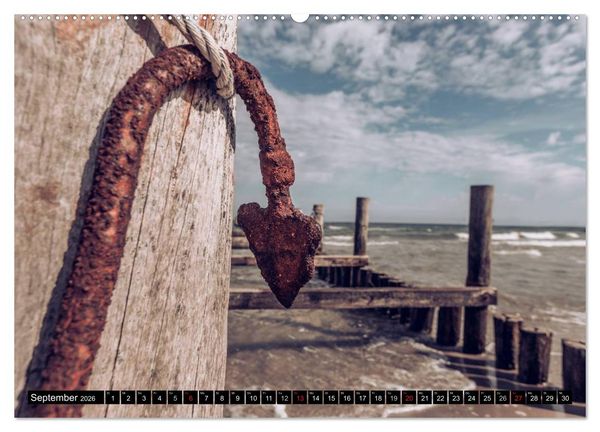The height and width of the screenshot is (432, 600).
Task: Click the rope tied around the anchor
Action: (x=207, y=54)
